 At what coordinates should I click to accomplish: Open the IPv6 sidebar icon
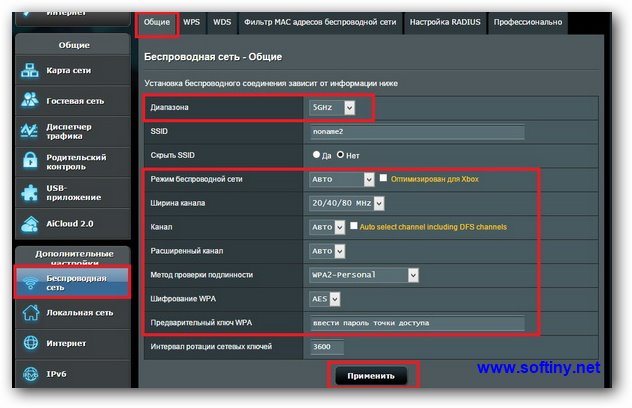click(x=30, y=376)
